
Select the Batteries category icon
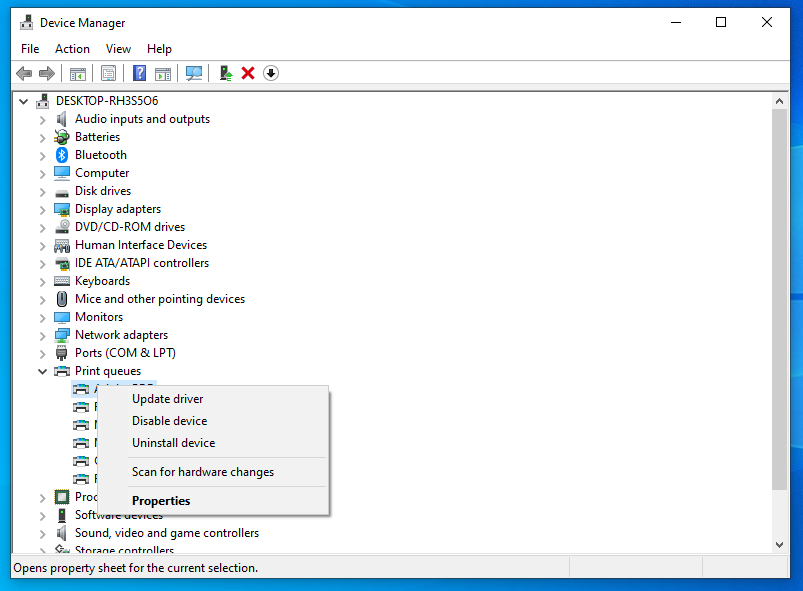point(62,137)
